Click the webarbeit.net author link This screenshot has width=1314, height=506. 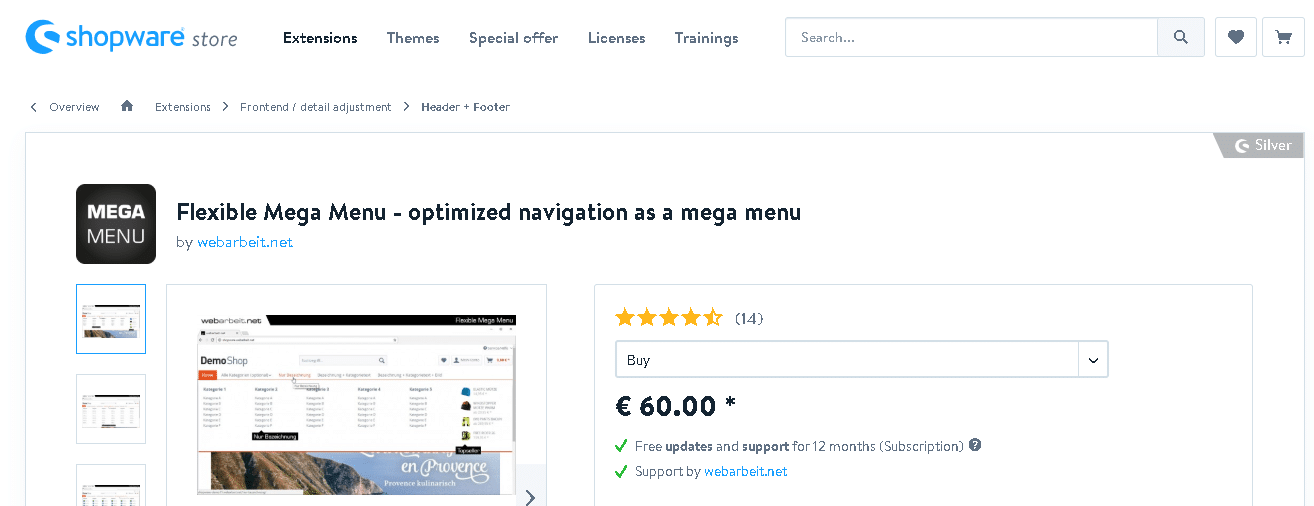pos(245,242)
